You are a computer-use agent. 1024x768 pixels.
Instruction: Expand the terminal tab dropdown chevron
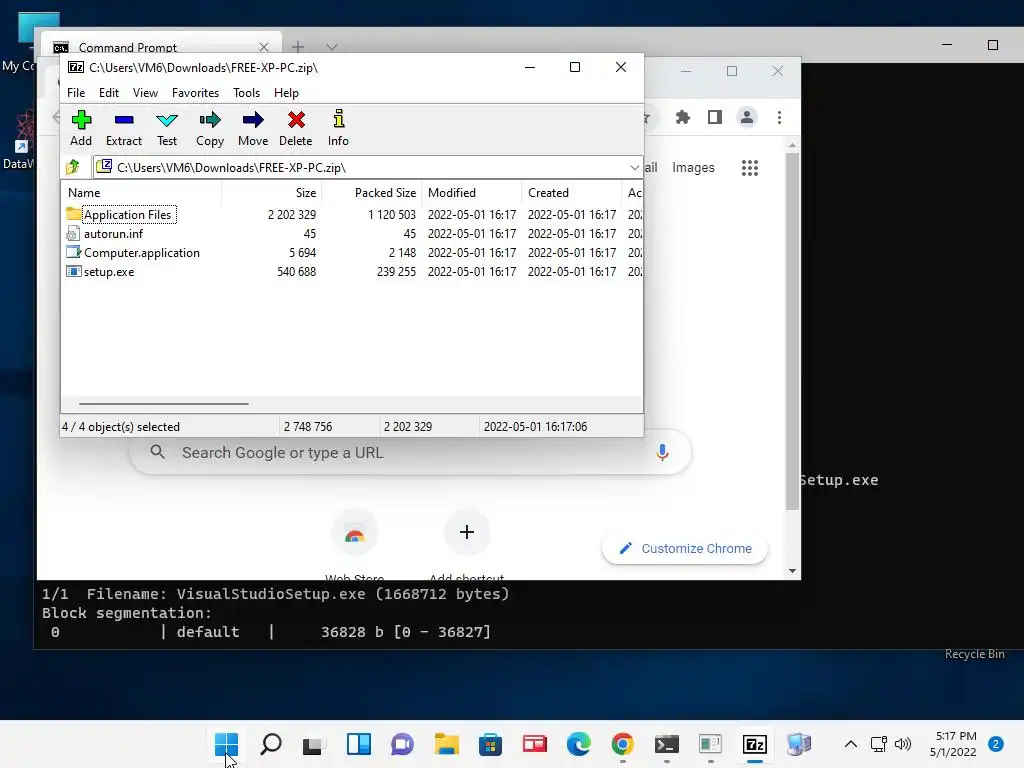click(332, 47)
